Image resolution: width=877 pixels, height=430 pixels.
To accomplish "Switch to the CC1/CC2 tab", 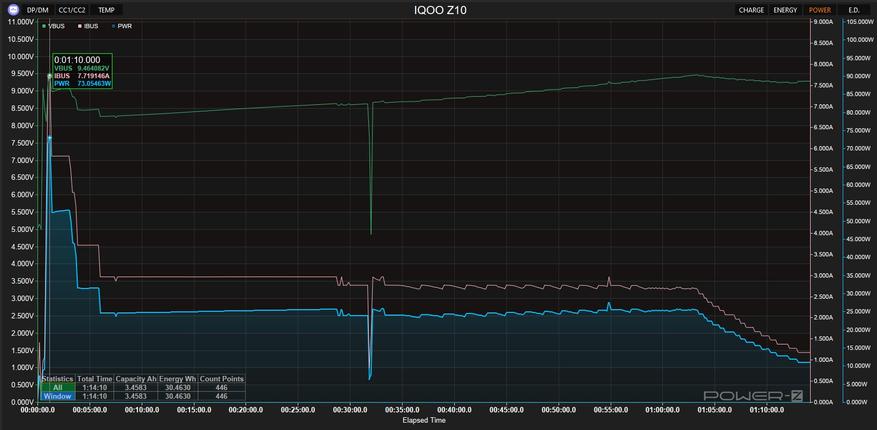I will click(72, 10).
